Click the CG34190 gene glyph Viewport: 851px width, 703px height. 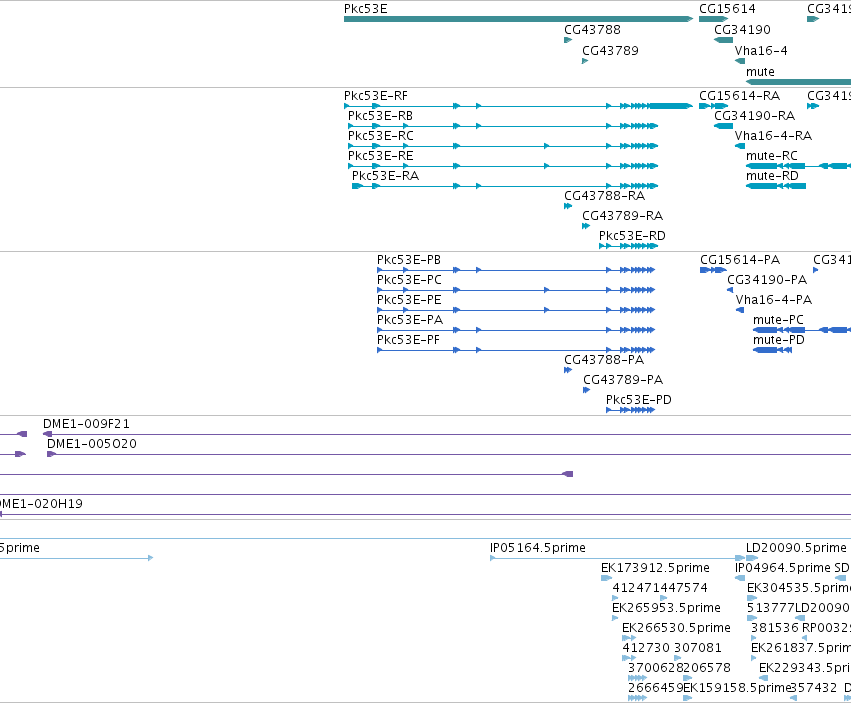(x=723, y=40)
